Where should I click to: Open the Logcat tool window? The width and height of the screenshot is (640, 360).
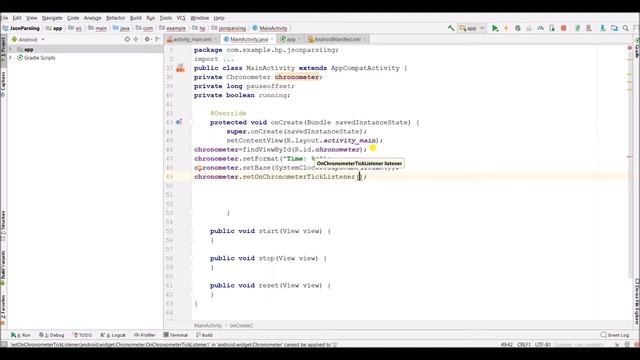click(113, 335)
